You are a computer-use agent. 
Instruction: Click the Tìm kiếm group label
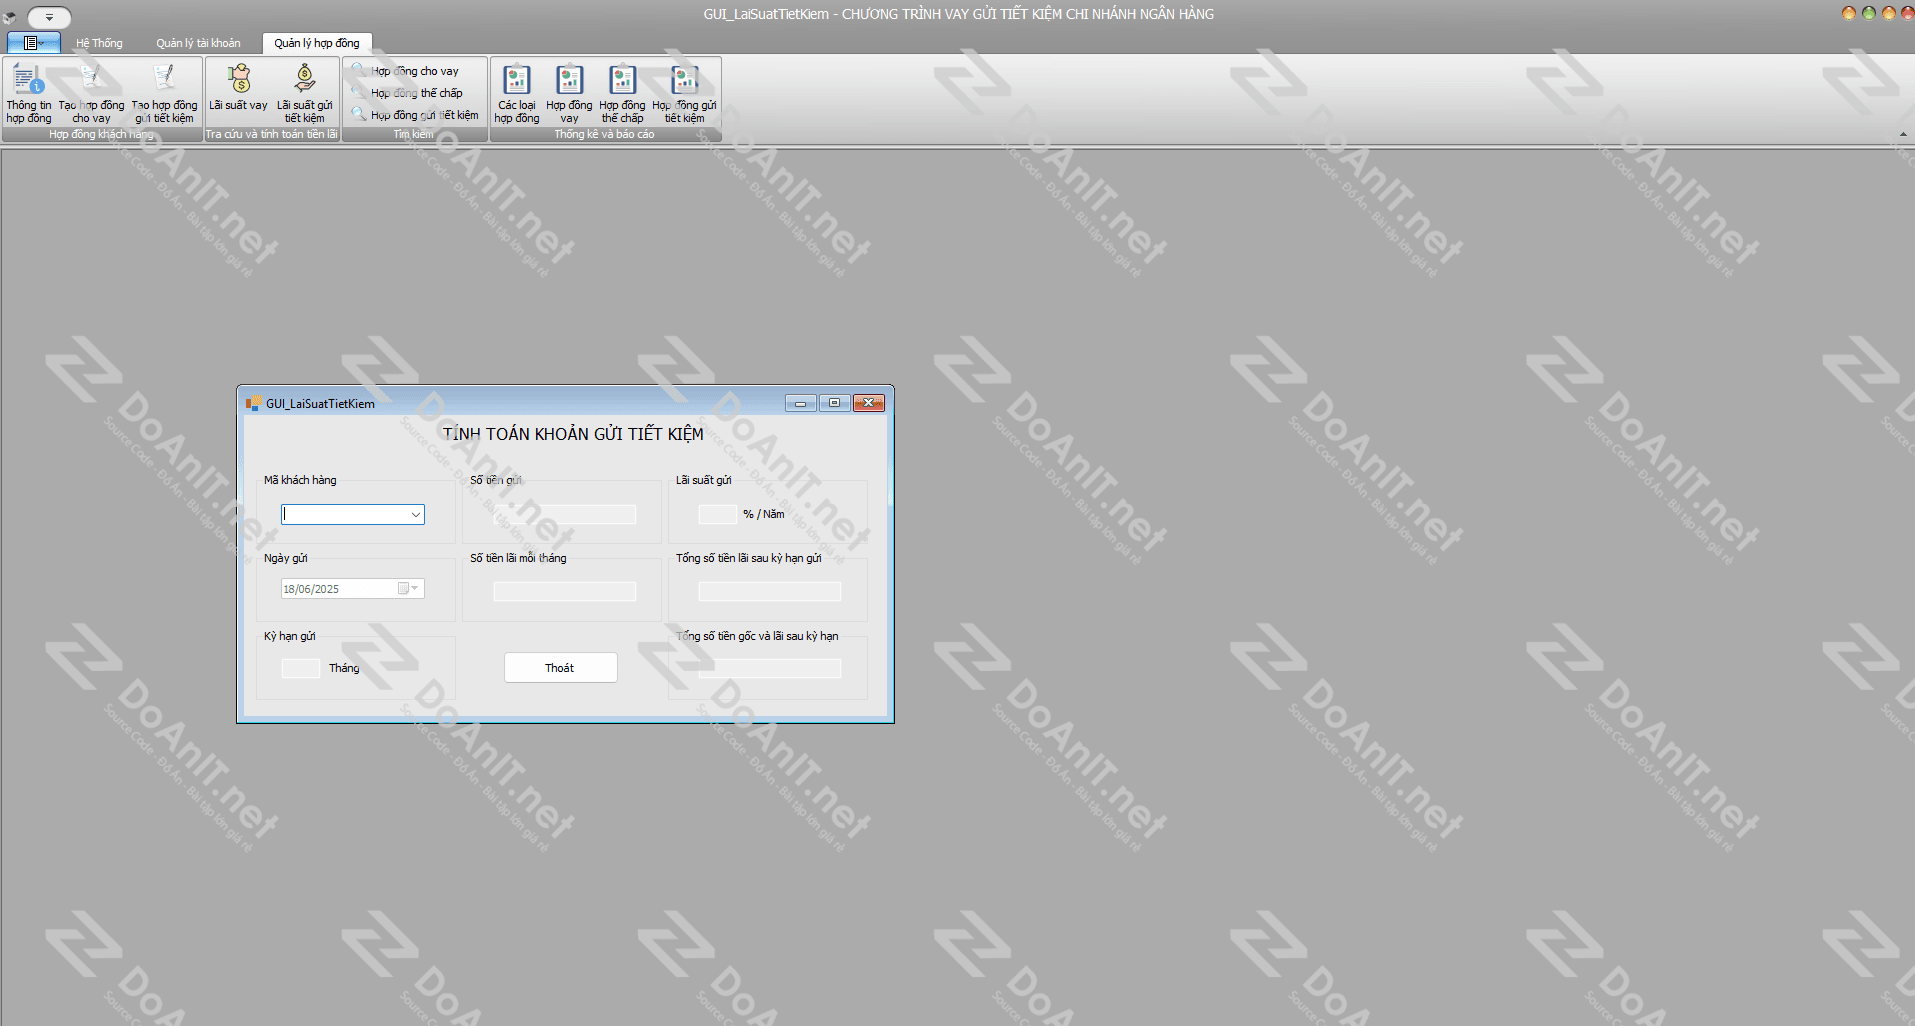(414, 134)
